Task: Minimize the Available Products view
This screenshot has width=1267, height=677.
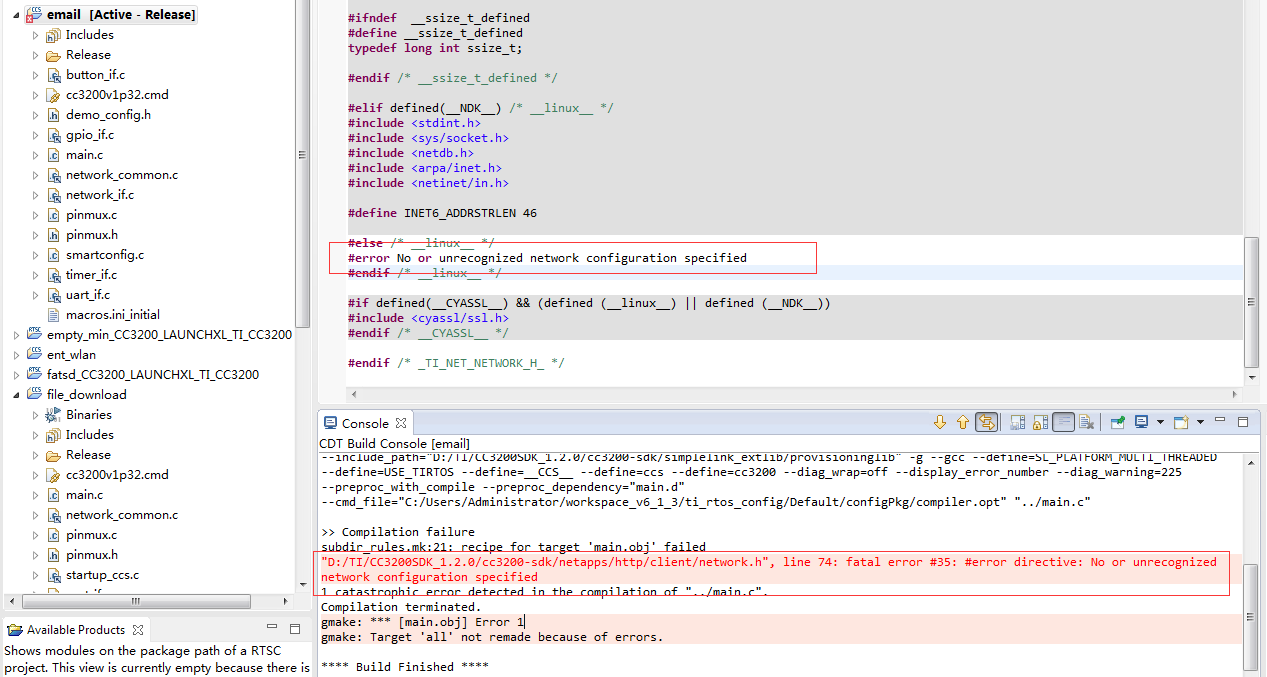Action: tap(271, 628)
